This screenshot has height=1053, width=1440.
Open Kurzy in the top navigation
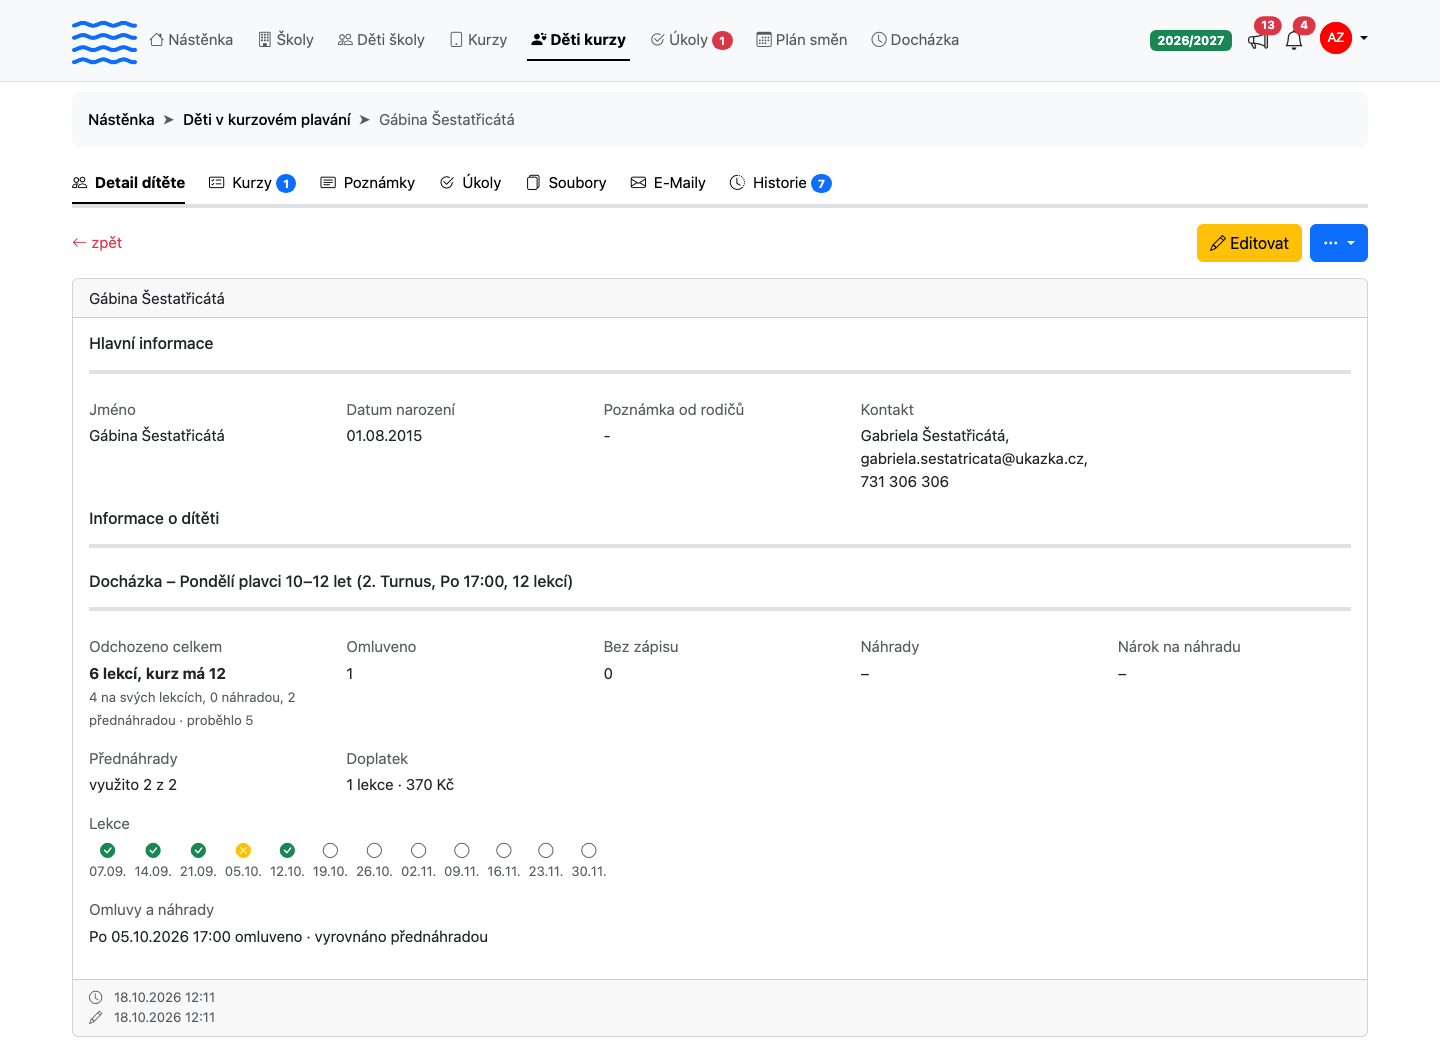point(478,40)
